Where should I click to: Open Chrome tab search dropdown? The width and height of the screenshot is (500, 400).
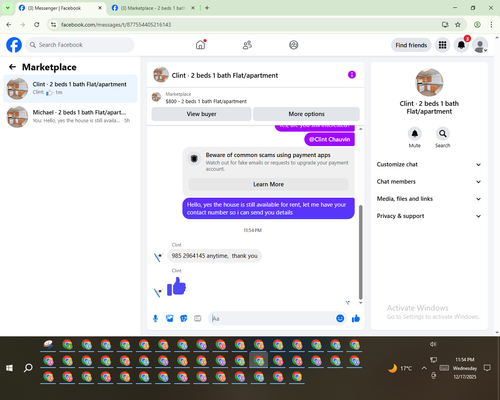pyautogui.click(x=8, y=8)
